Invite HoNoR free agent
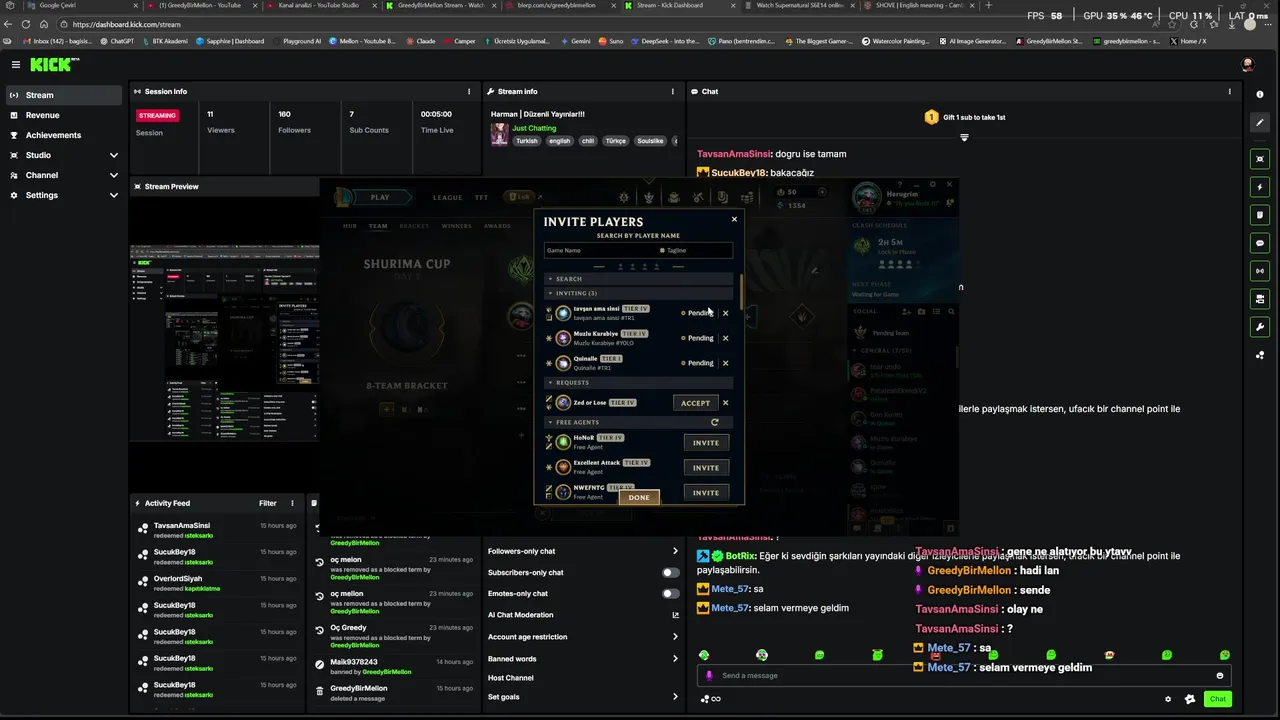Viewport: 1280px width, 720px height. point(706,442)
